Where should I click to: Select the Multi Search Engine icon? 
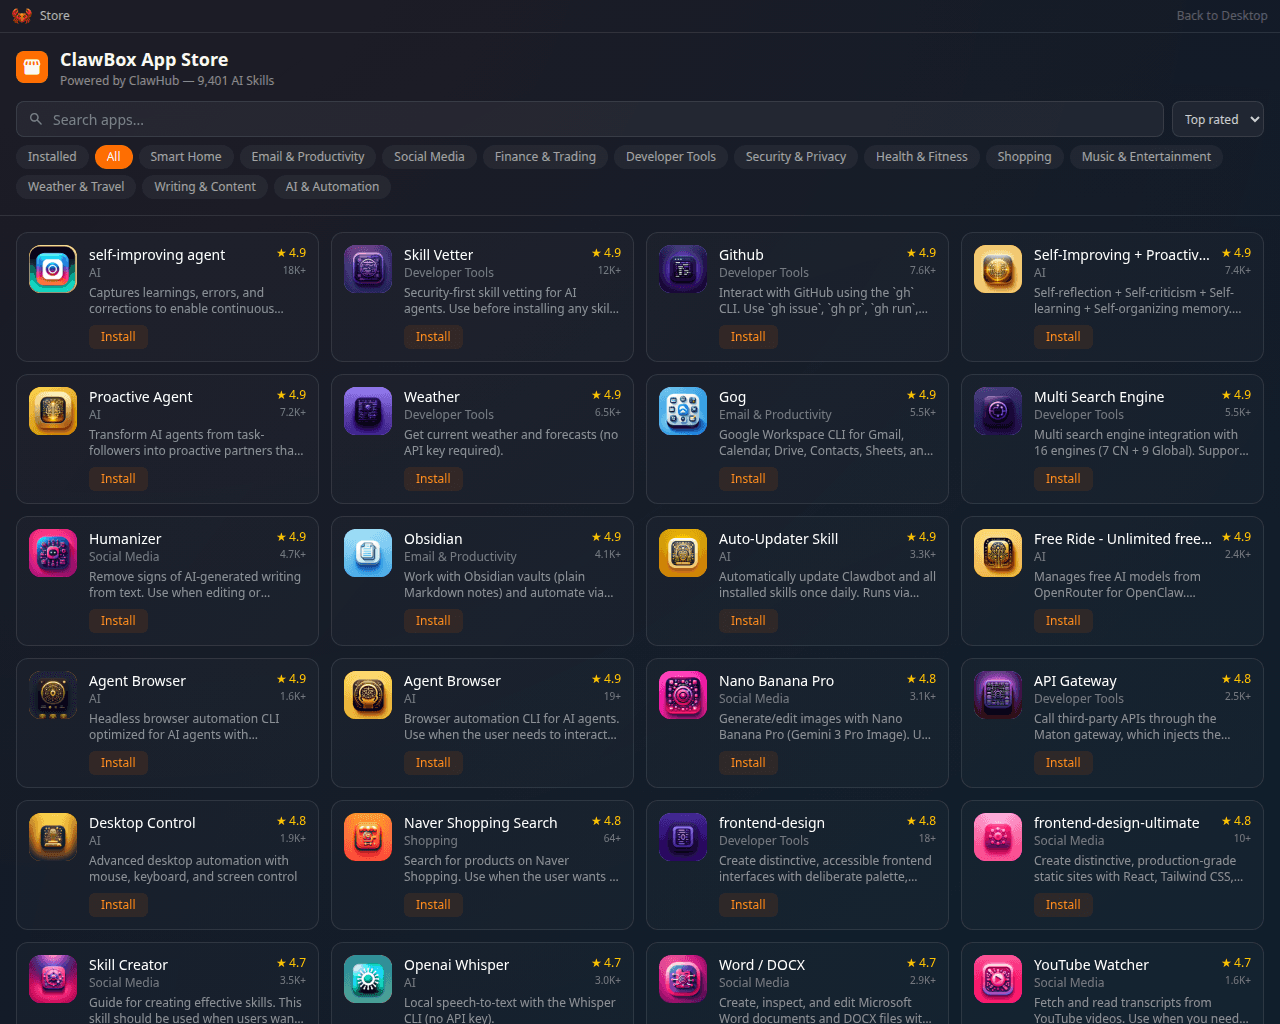(998, 411)
